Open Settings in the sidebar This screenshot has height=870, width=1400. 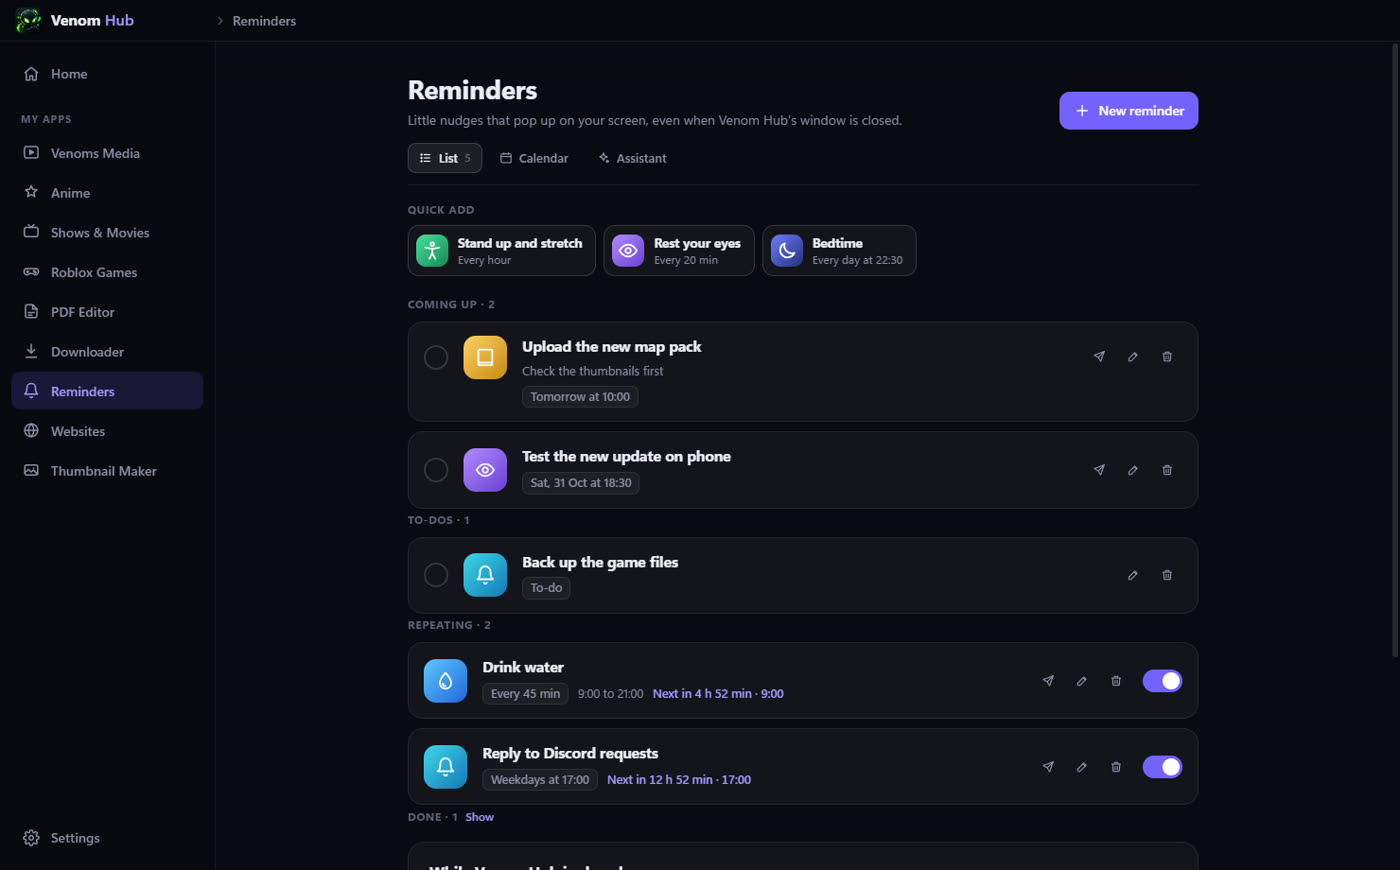[x=107, y=838]
